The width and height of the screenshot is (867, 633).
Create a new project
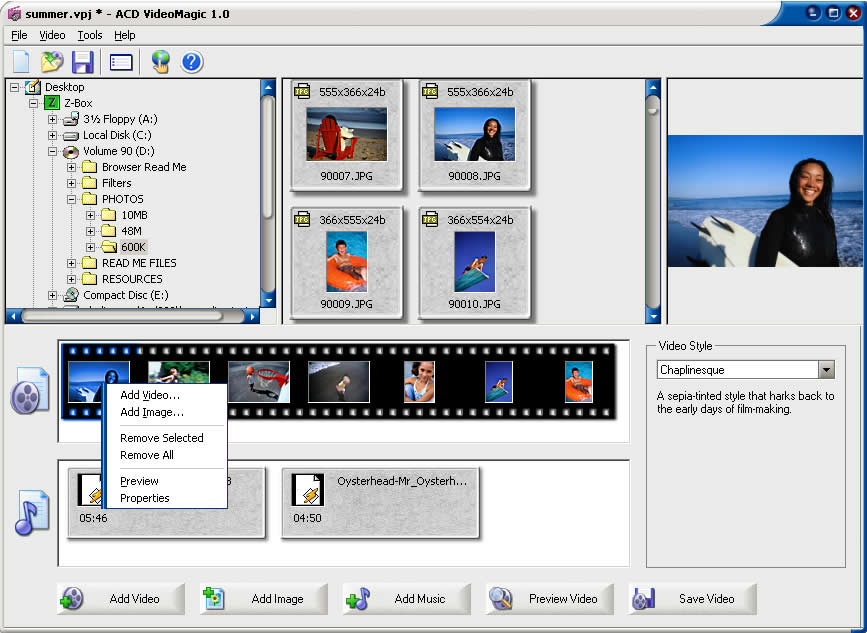[20, 61]
